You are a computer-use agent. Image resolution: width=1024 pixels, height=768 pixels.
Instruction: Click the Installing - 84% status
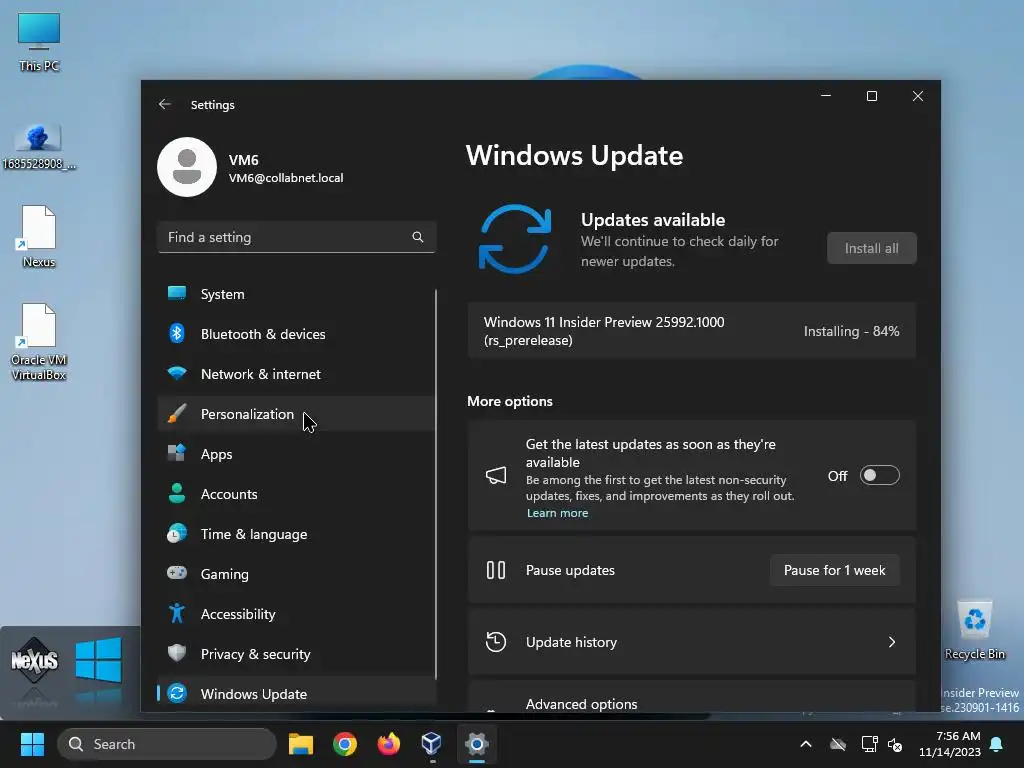tap(851, 331)
